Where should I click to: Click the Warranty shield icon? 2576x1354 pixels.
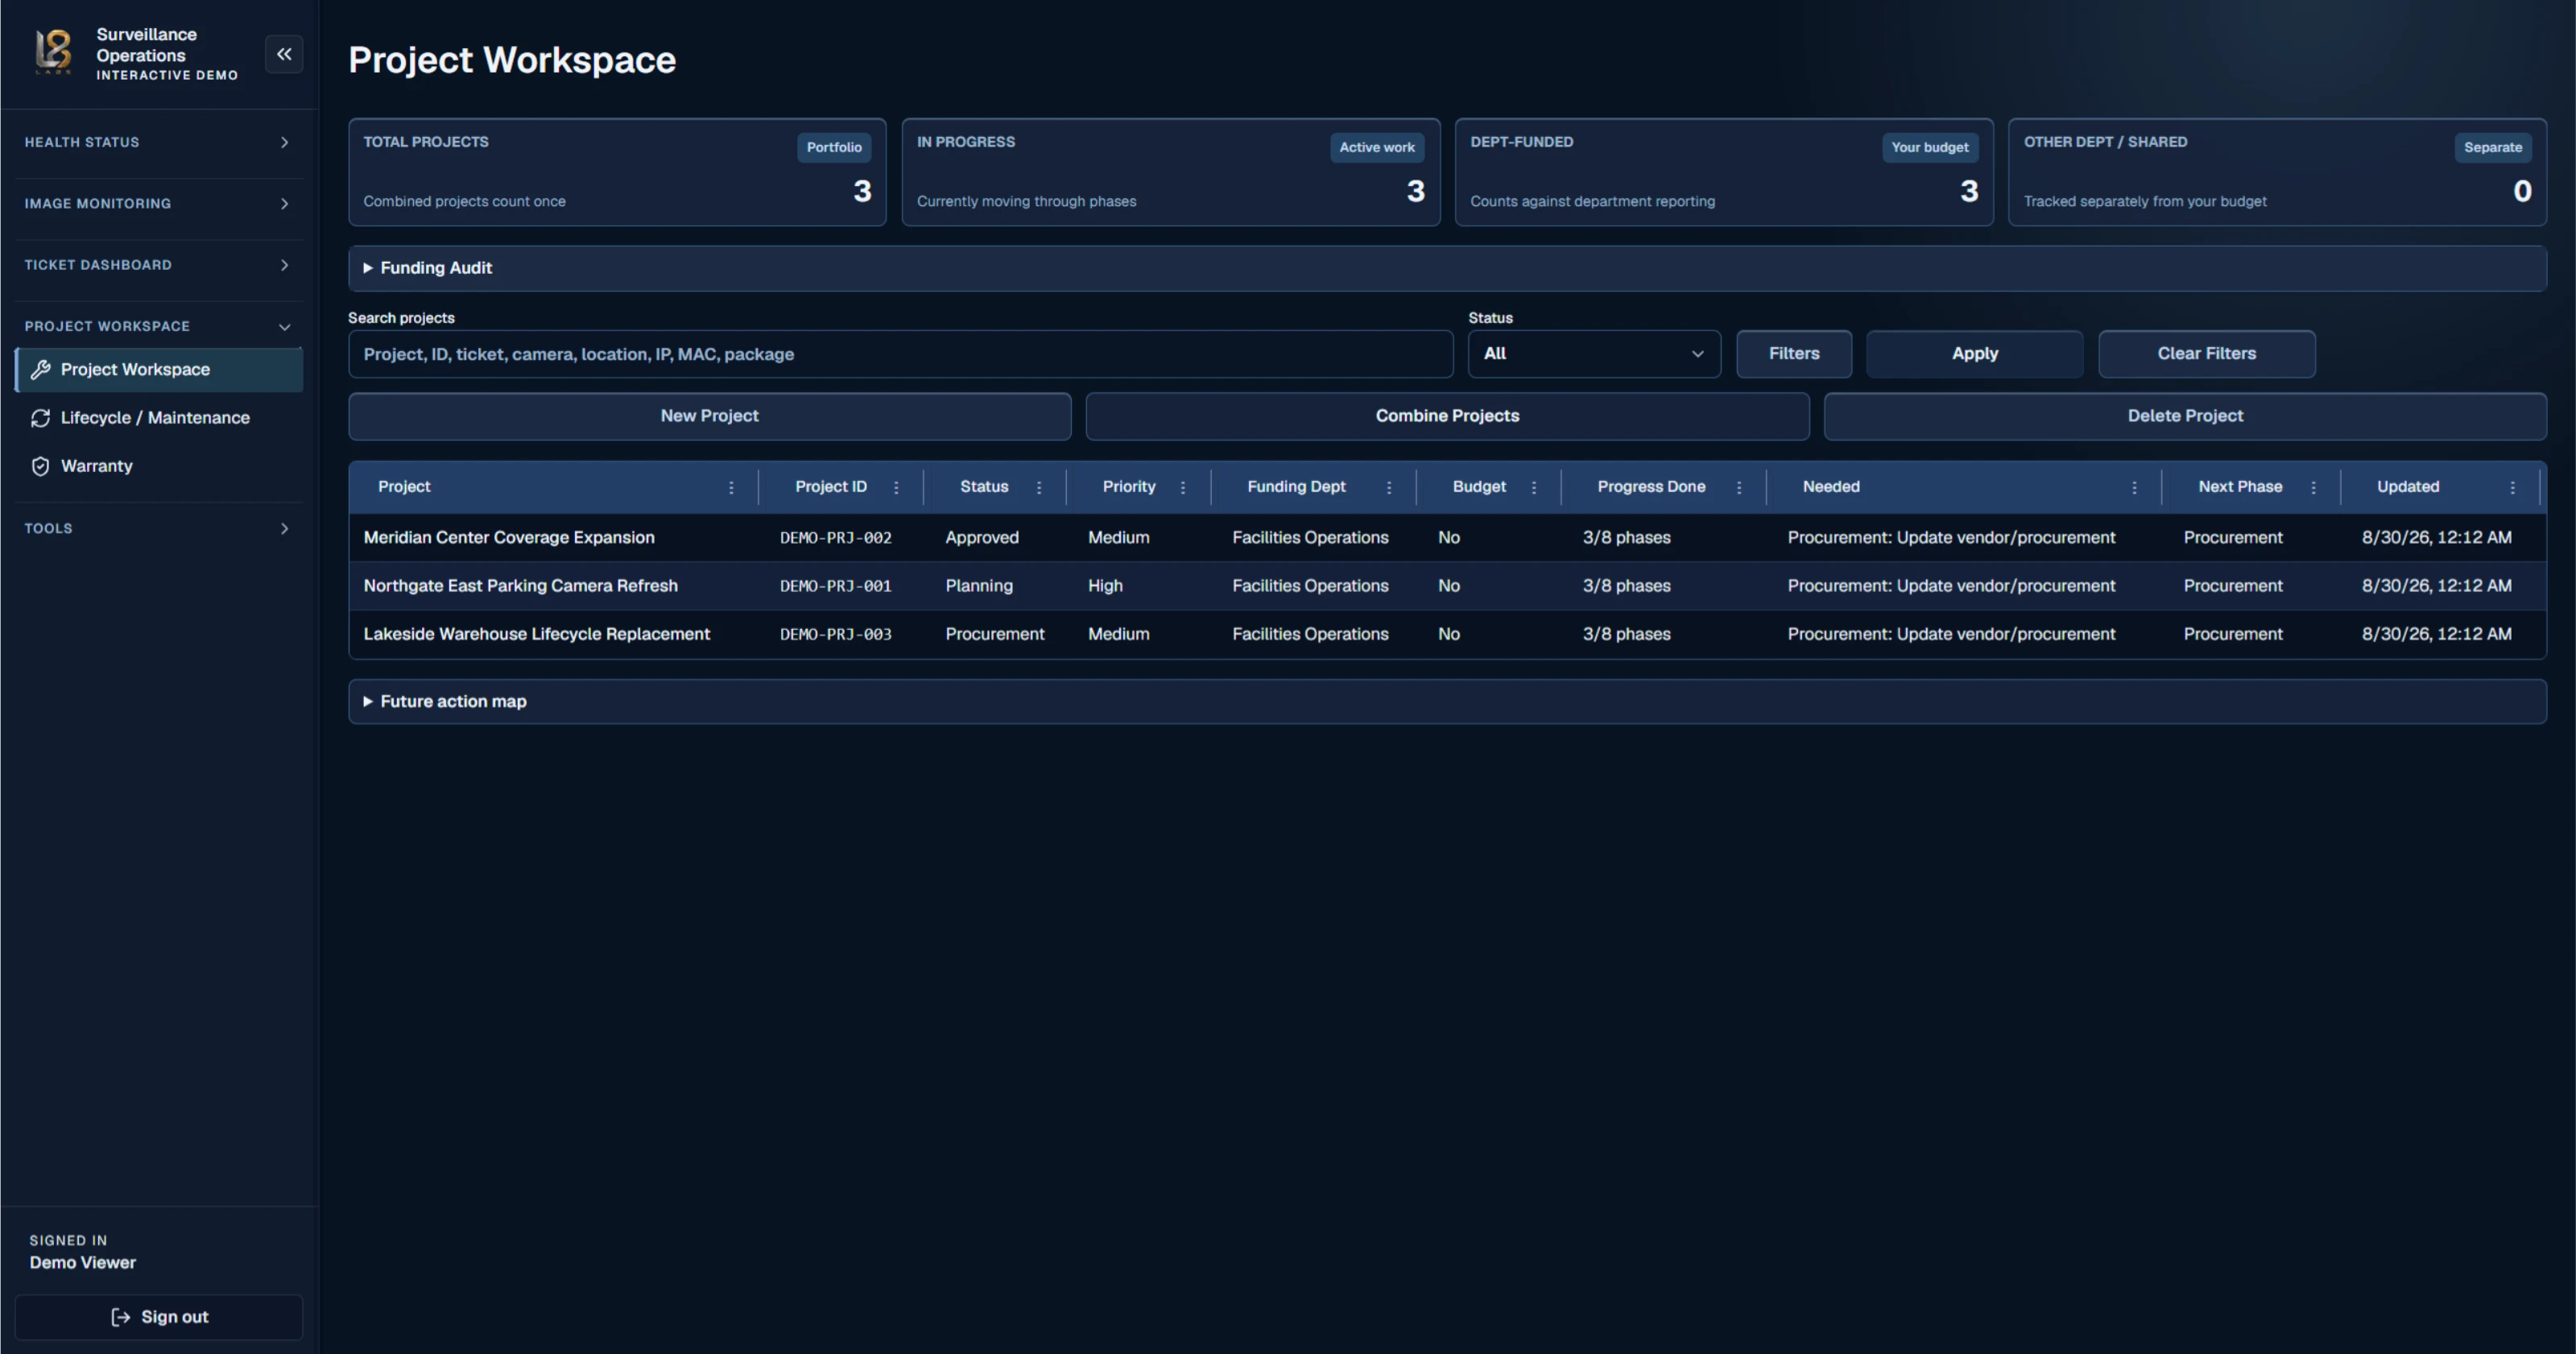[x=40, y=466]
